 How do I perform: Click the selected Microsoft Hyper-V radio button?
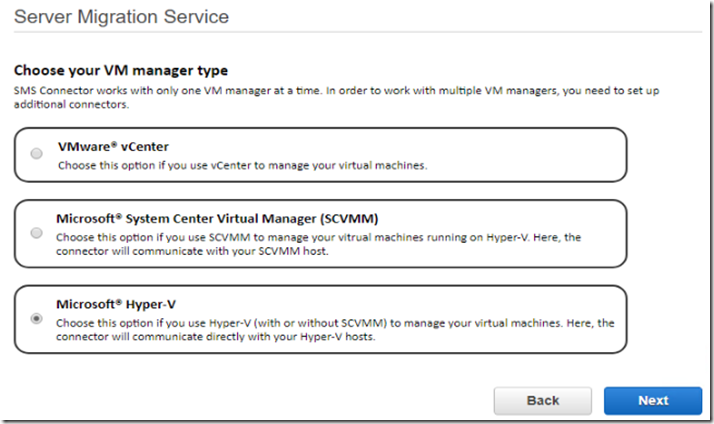(36, 318)
